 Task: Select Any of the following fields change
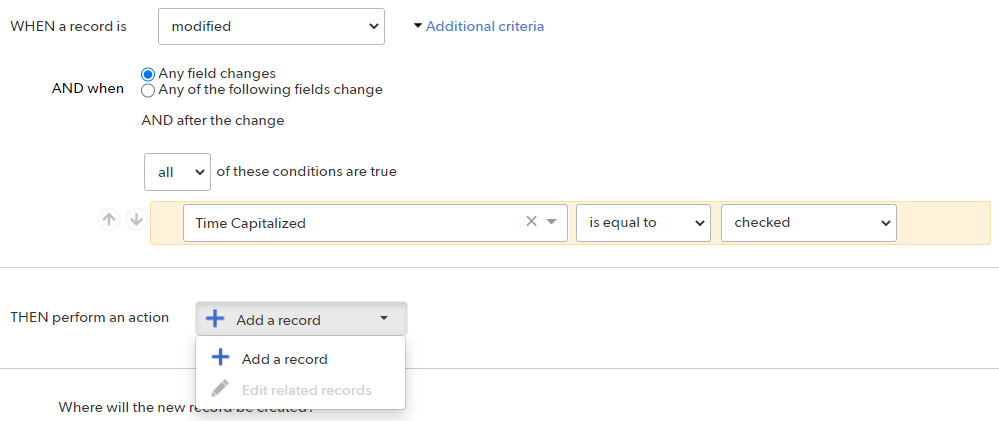pos(148,90)
